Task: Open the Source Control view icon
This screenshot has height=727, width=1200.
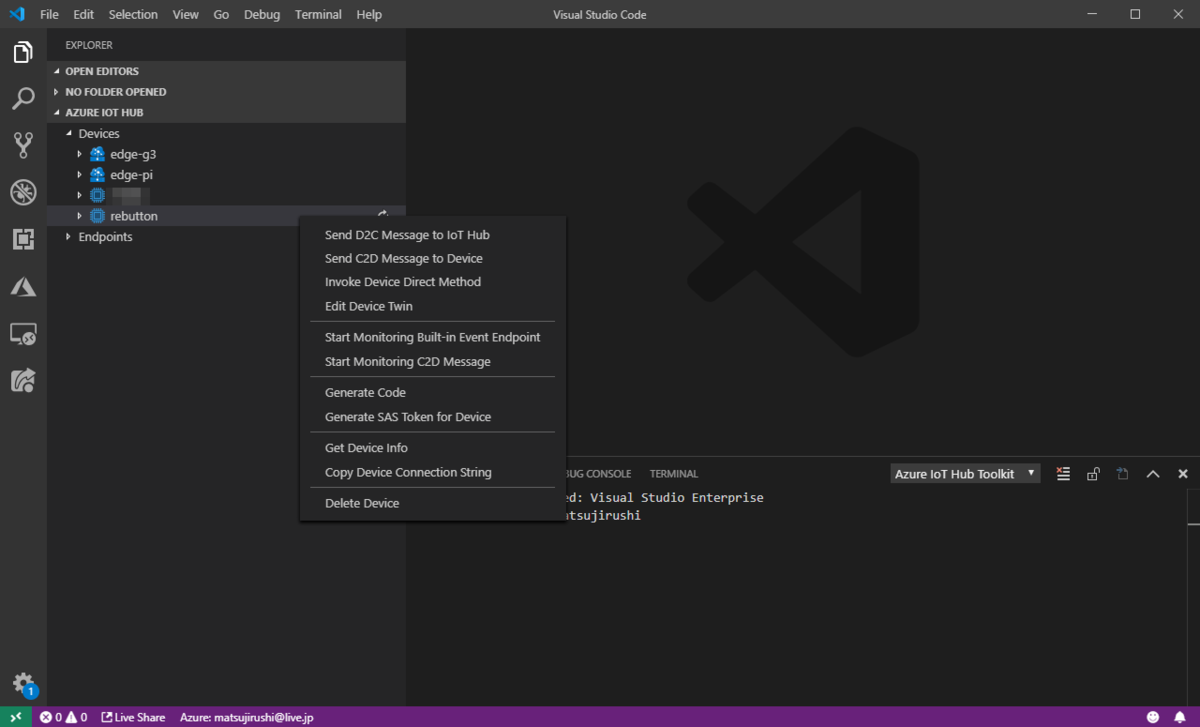Action: (23, 145)
